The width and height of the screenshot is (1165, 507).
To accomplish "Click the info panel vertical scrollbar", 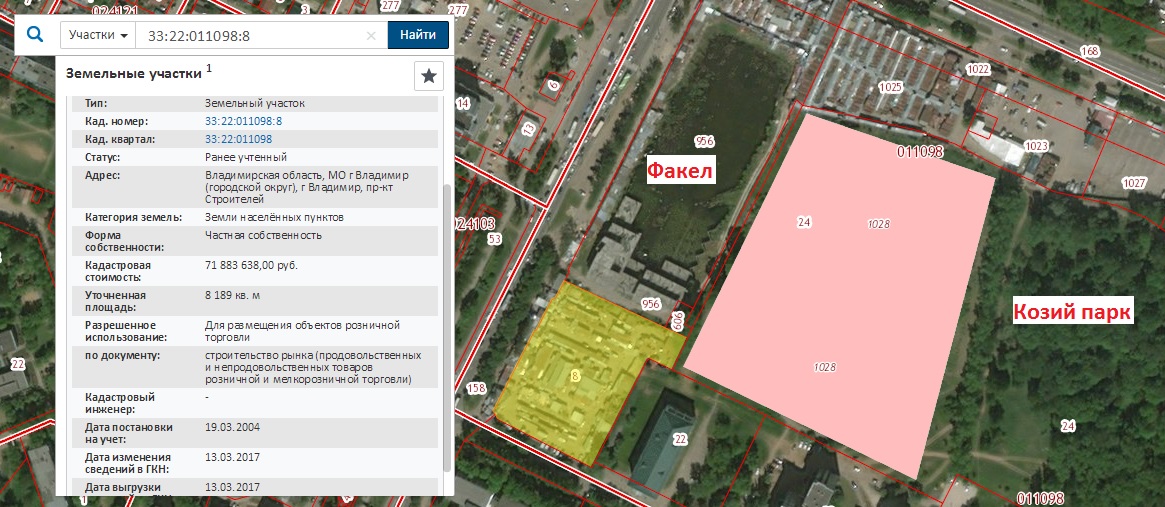I will pyautogui.click(x=446, y=300).
